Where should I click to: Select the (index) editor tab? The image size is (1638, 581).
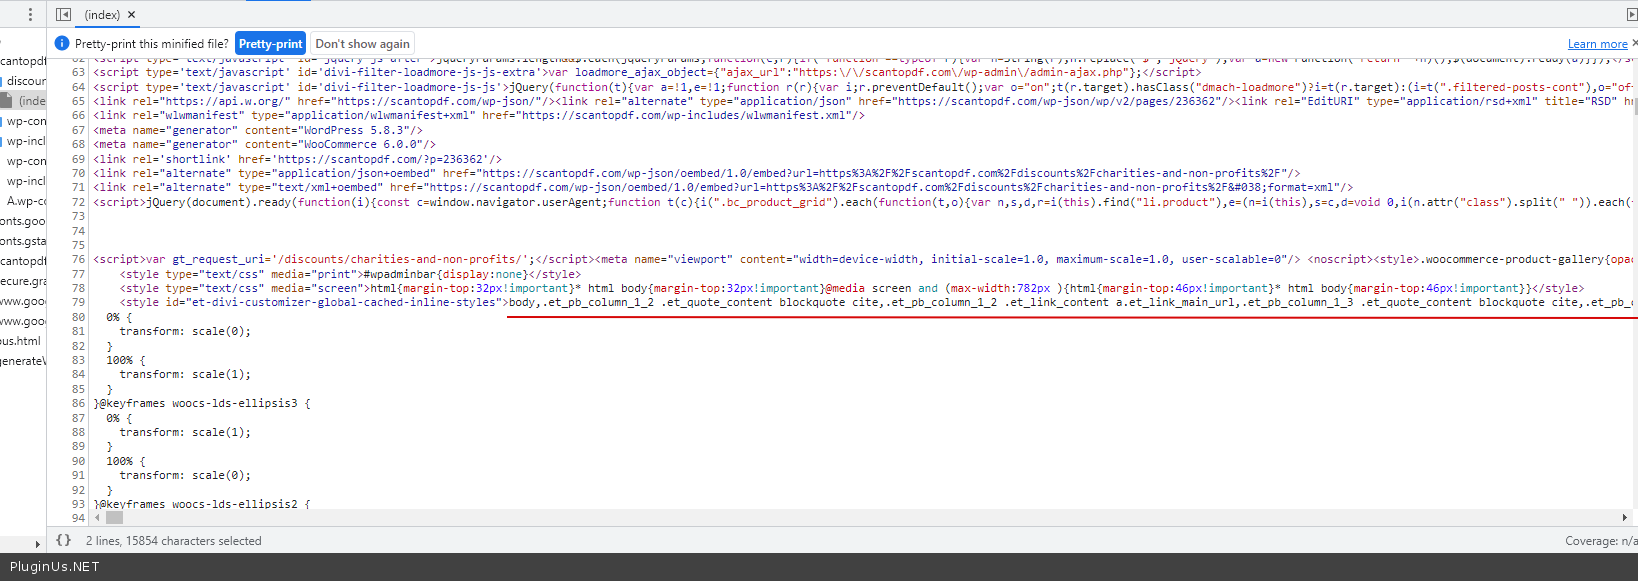coord(101,15)
